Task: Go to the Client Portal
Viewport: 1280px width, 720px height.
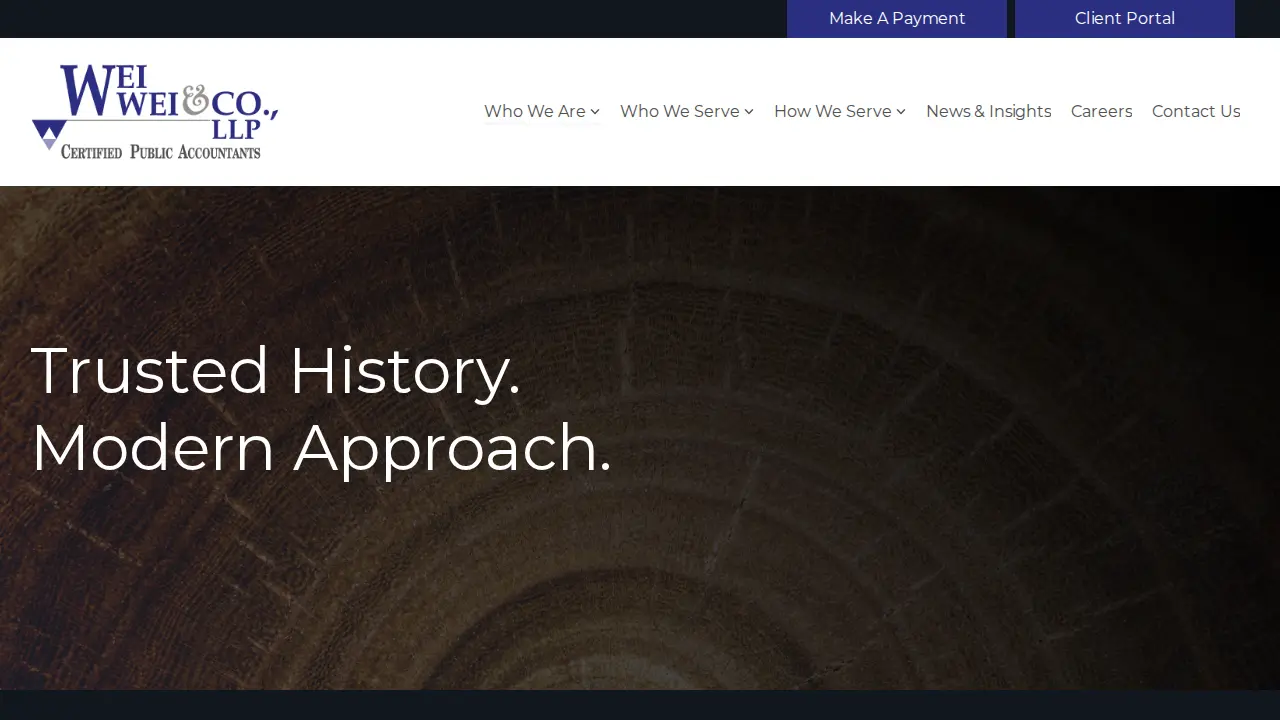Action: click(1125, 19)
